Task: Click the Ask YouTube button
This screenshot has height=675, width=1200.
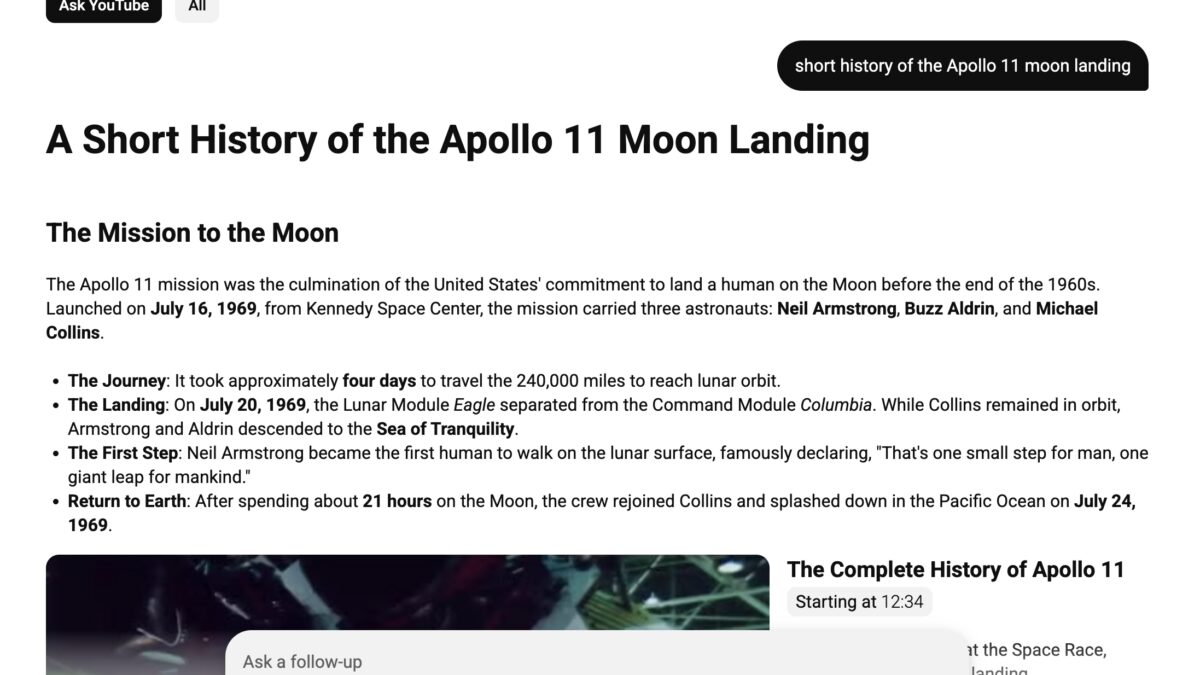Action: (x=103, y=7)
